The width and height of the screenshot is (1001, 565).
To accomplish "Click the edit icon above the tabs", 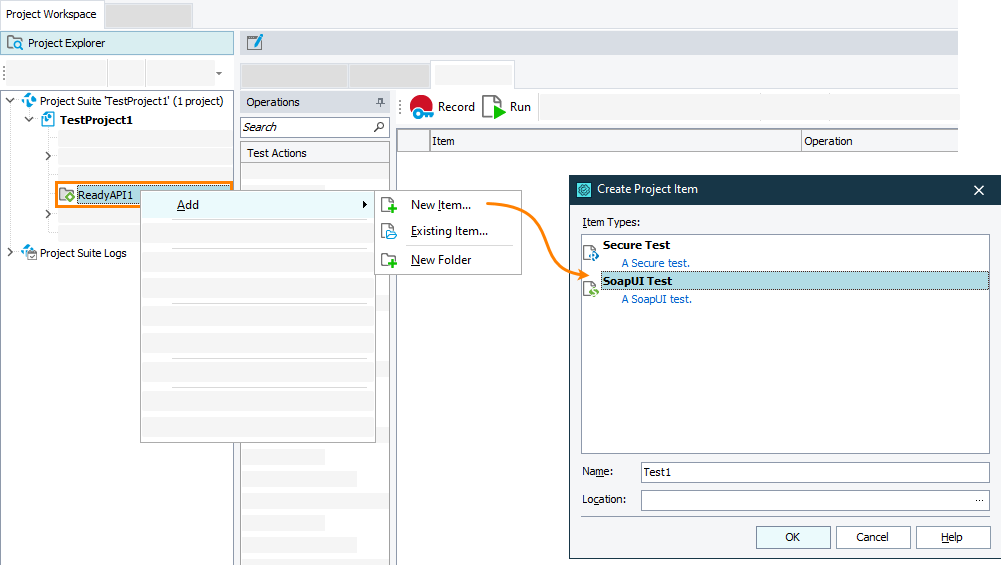I will (255, 42).
